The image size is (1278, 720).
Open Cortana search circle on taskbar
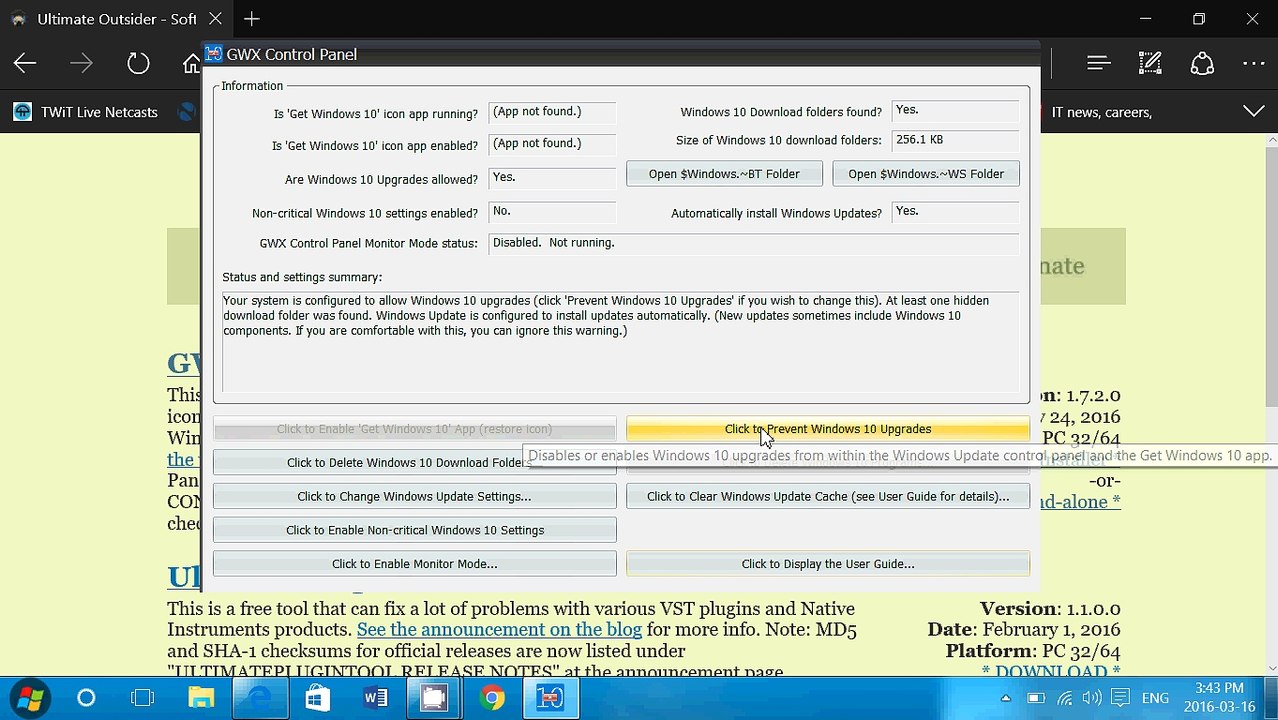tap(86, 698)
